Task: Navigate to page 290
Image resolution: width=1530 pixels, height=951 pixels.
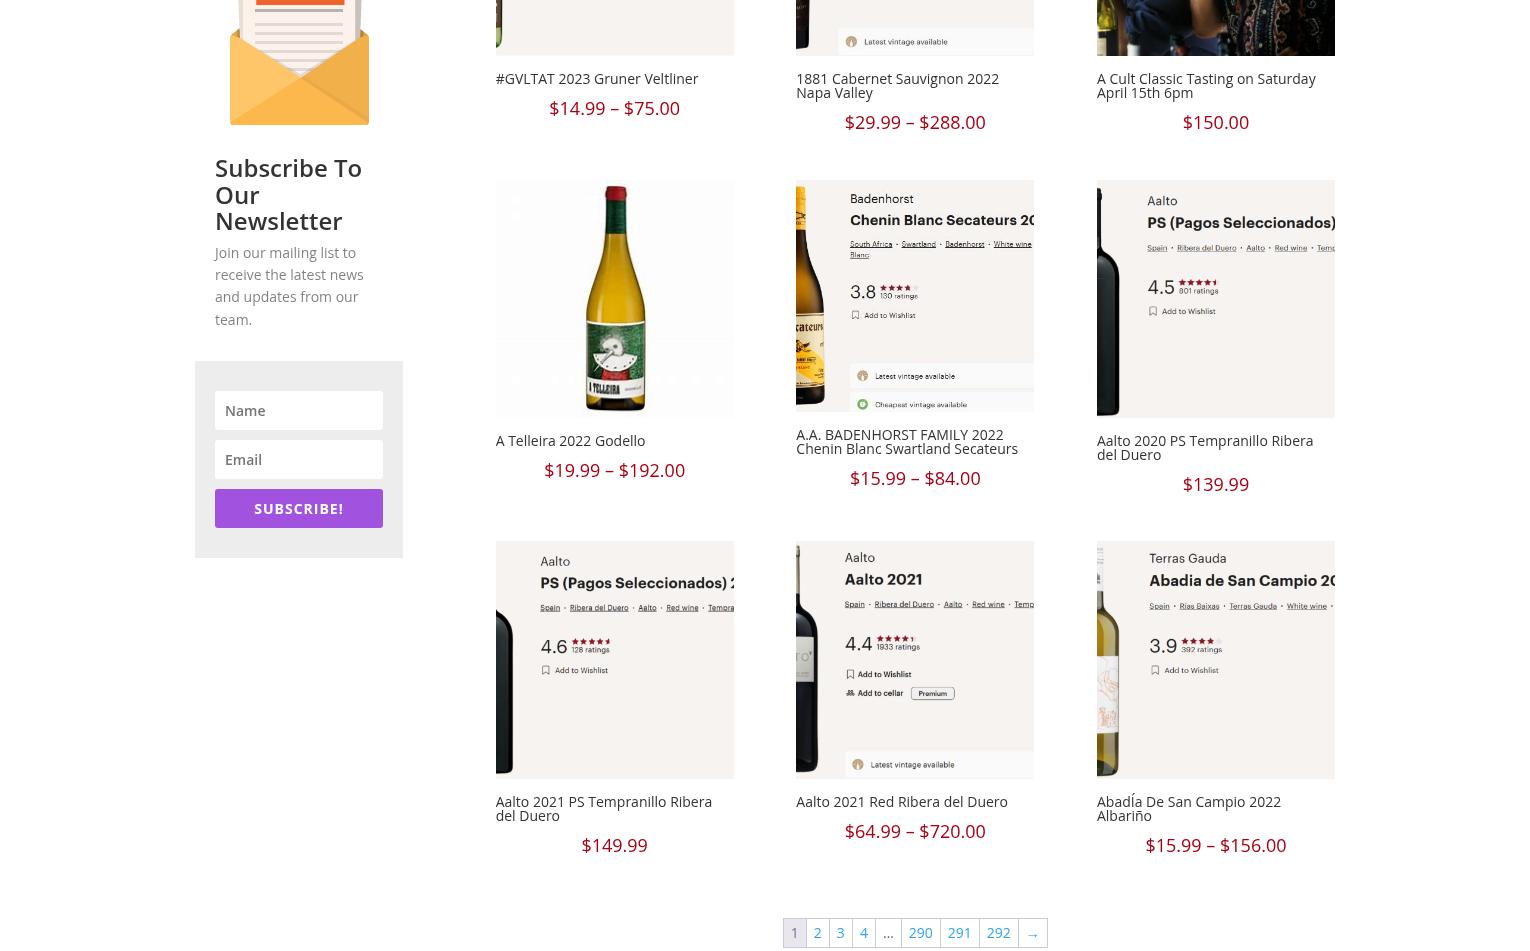Action: point(920,933)
